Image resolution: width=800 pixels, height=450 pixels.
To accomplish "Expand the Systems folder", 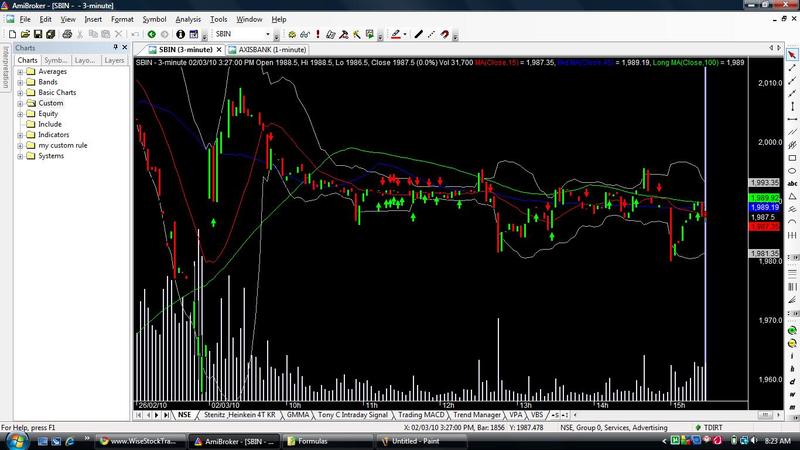I will [x=20, y=156].
